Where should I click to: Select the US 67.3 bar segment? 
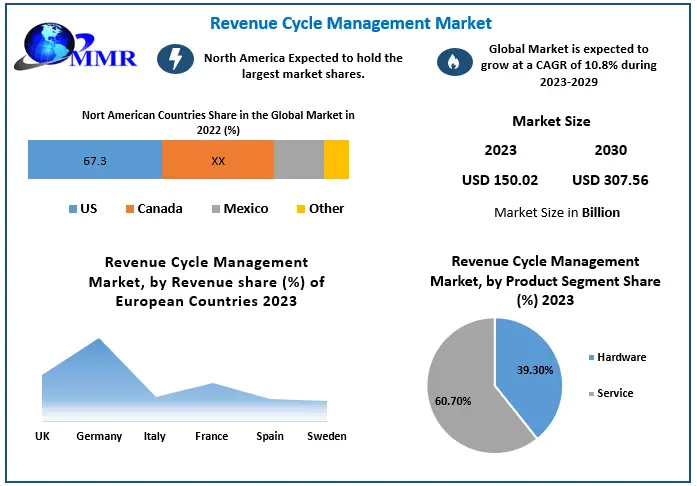[x=95, y=160]
